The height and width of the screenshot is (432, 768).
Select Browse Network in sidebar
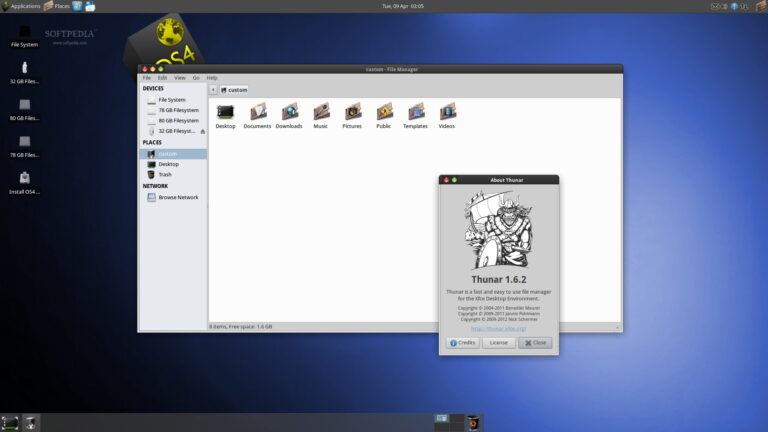(x=178, y=197)
